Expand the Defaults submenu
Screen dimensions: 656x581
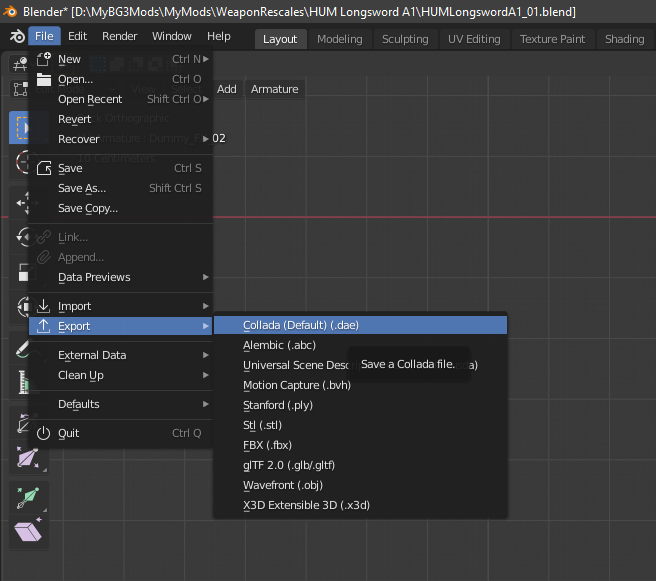[x=120, y=404]
